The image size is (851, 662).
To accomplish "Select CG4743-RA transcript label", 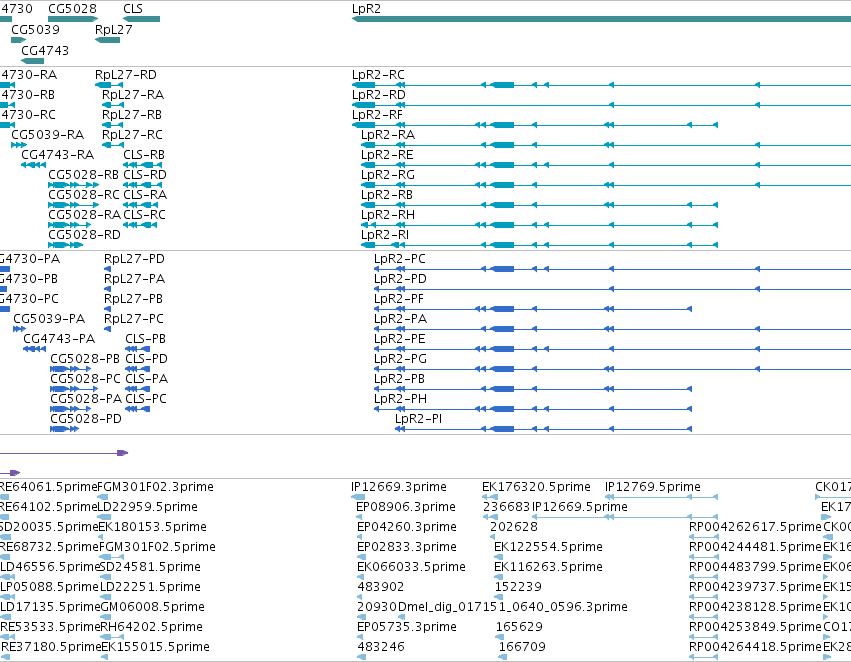I will 58,155.
